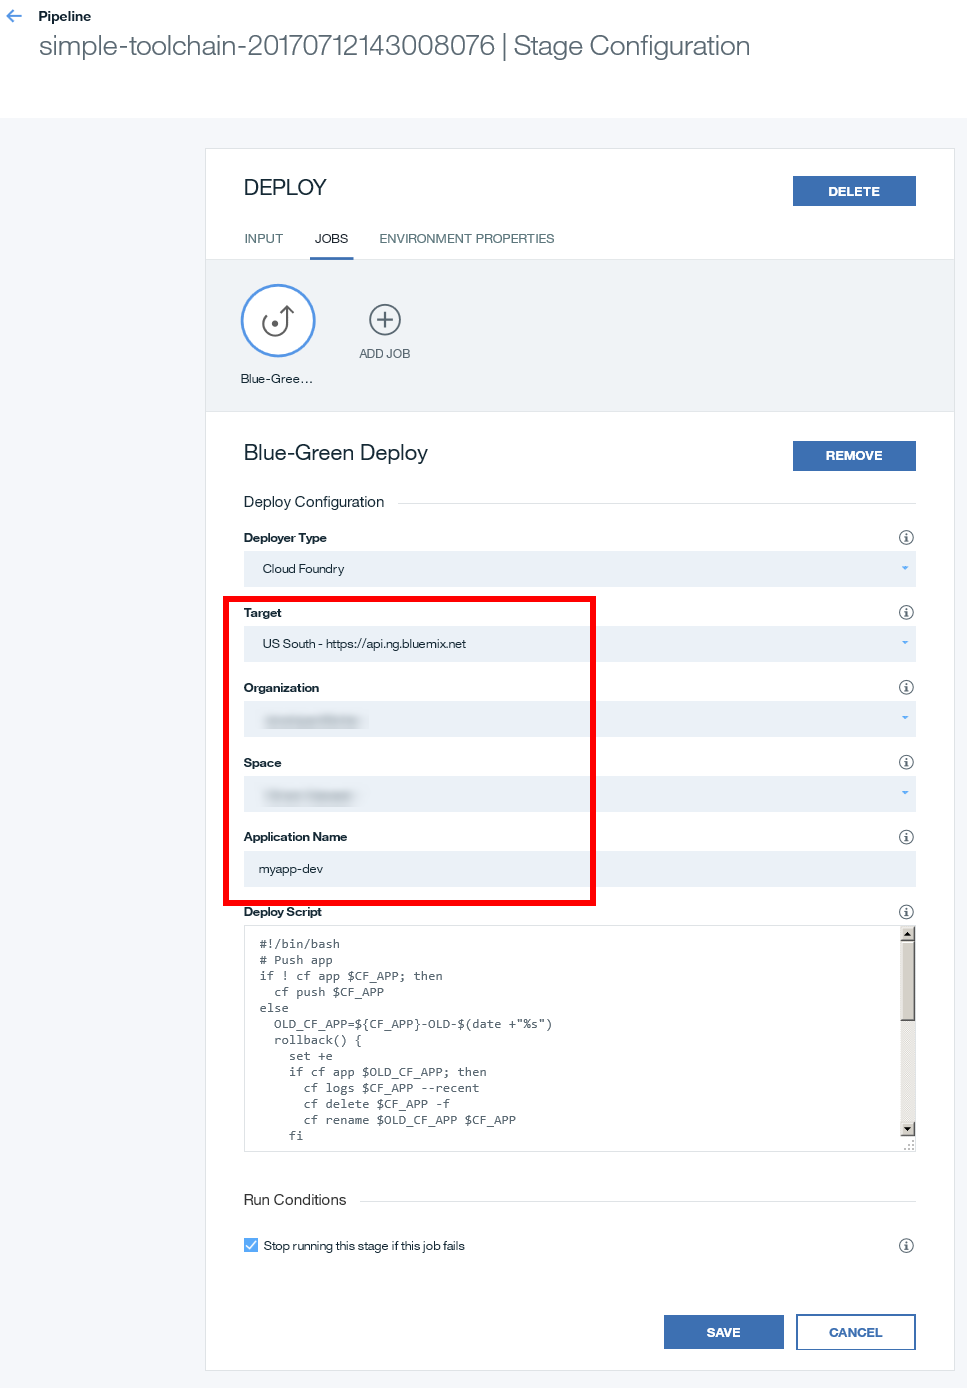Click the ADD JOB label

(385, 354)
